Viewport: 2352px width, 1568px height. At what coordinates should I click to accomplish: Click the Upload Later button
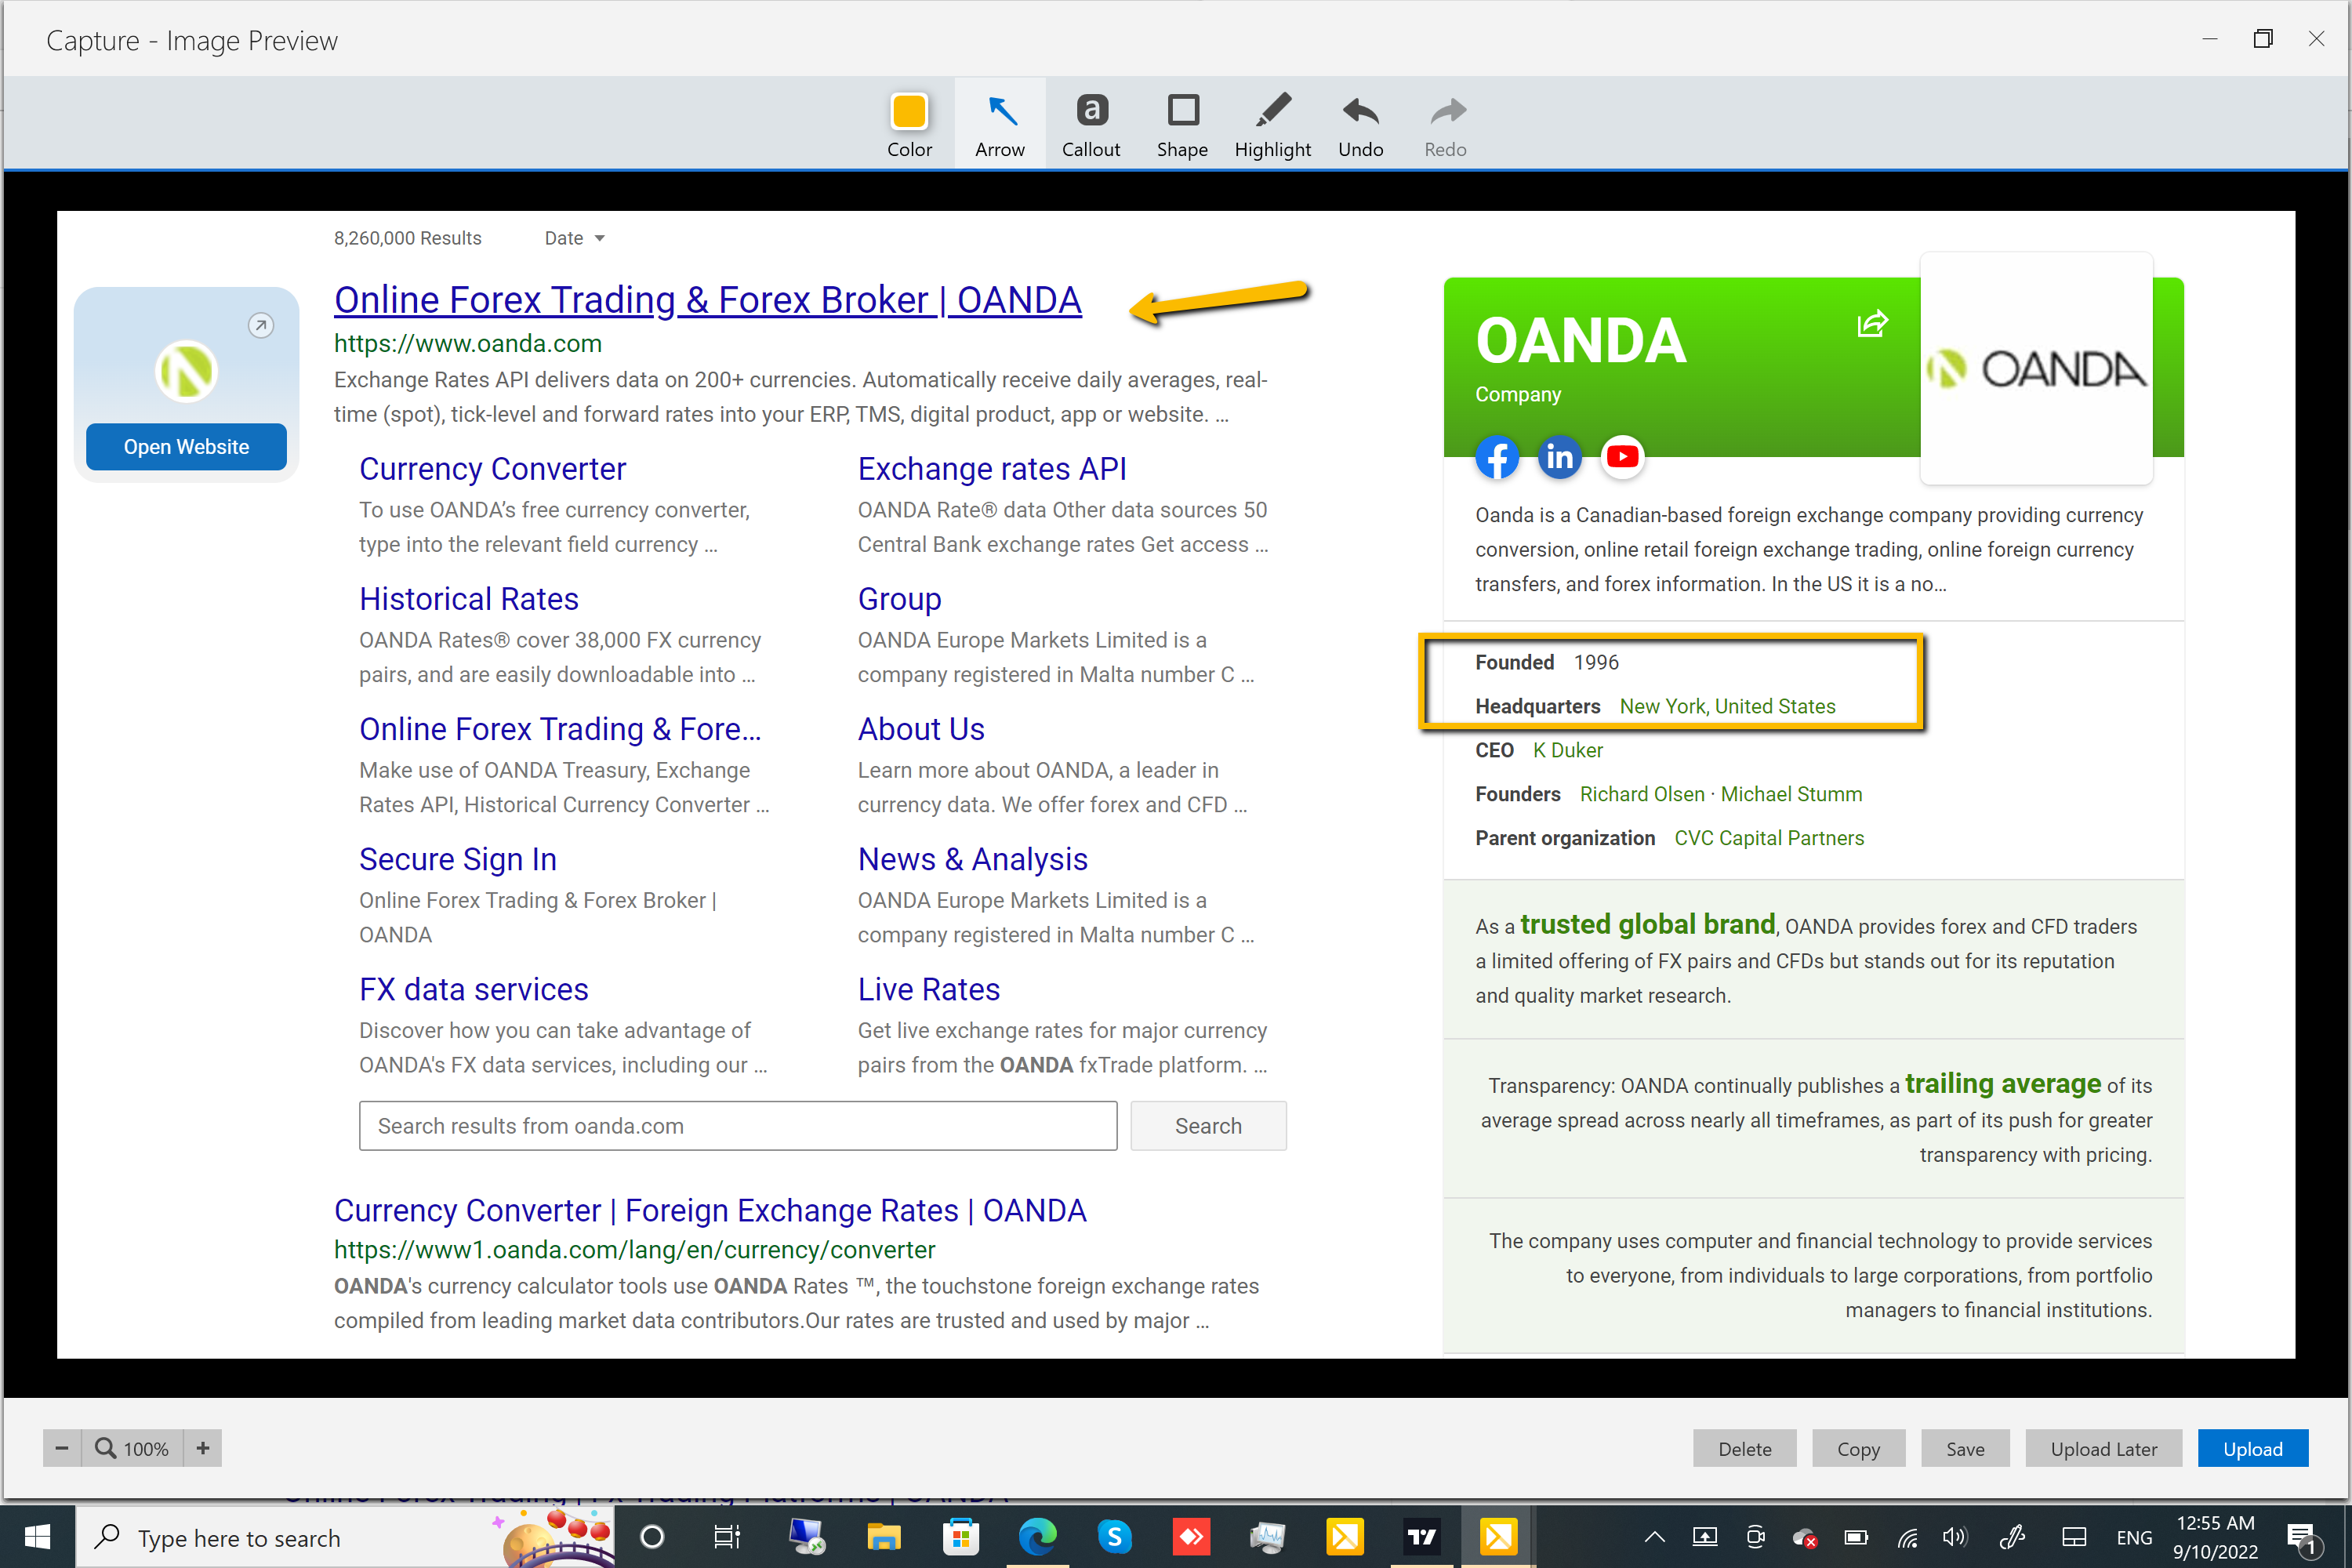tap(2103, 1448)
